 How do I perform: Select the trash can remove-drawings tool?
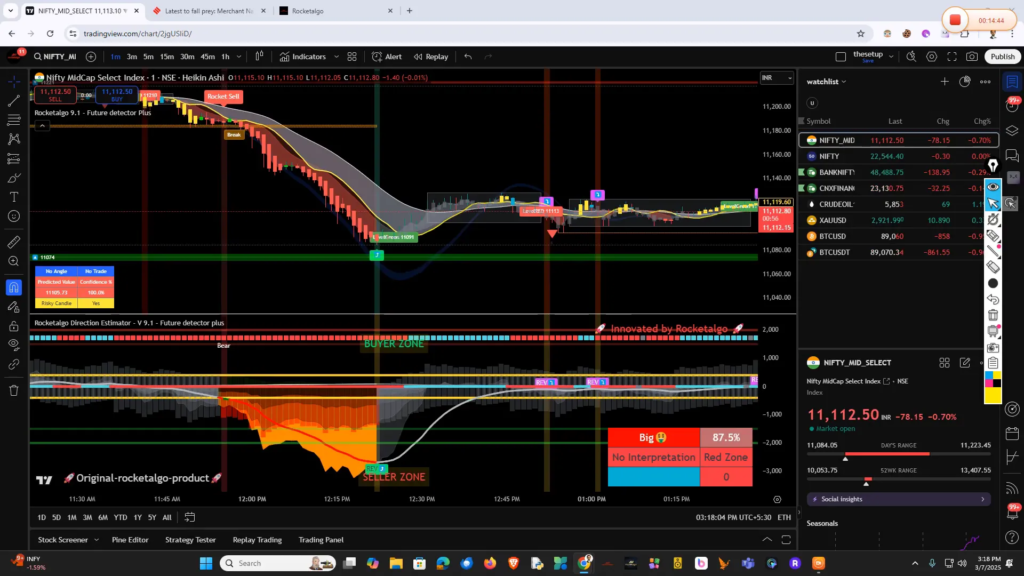14,390
